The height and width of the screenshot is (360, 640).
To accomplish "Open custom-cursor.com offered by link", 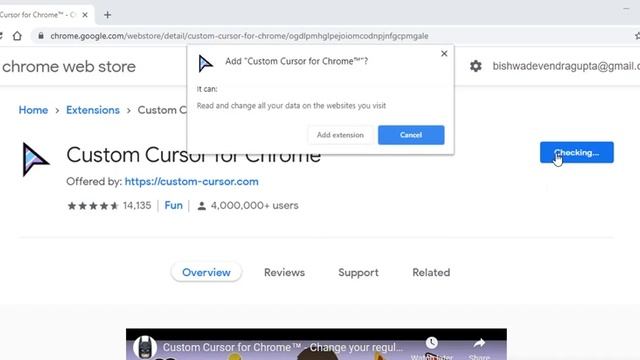I will (x=191, y=182).
